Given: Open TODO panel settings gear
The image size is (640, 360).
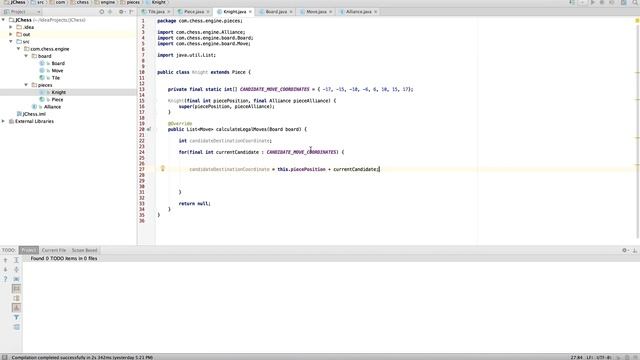Looking at the screenshot, I should [625, 250].
